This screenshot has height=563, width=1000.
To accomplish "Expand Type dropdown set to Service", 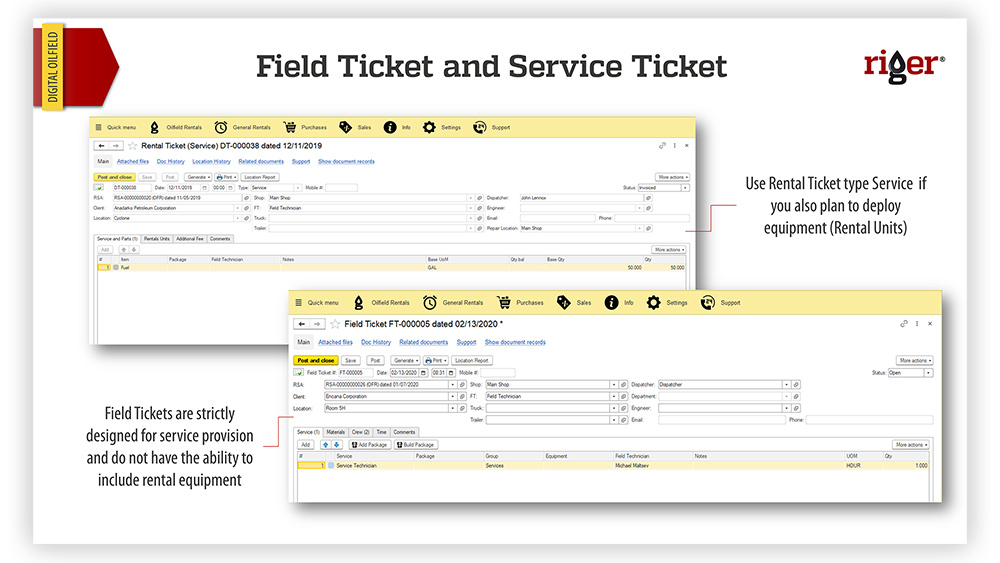I will coord(297,187).
